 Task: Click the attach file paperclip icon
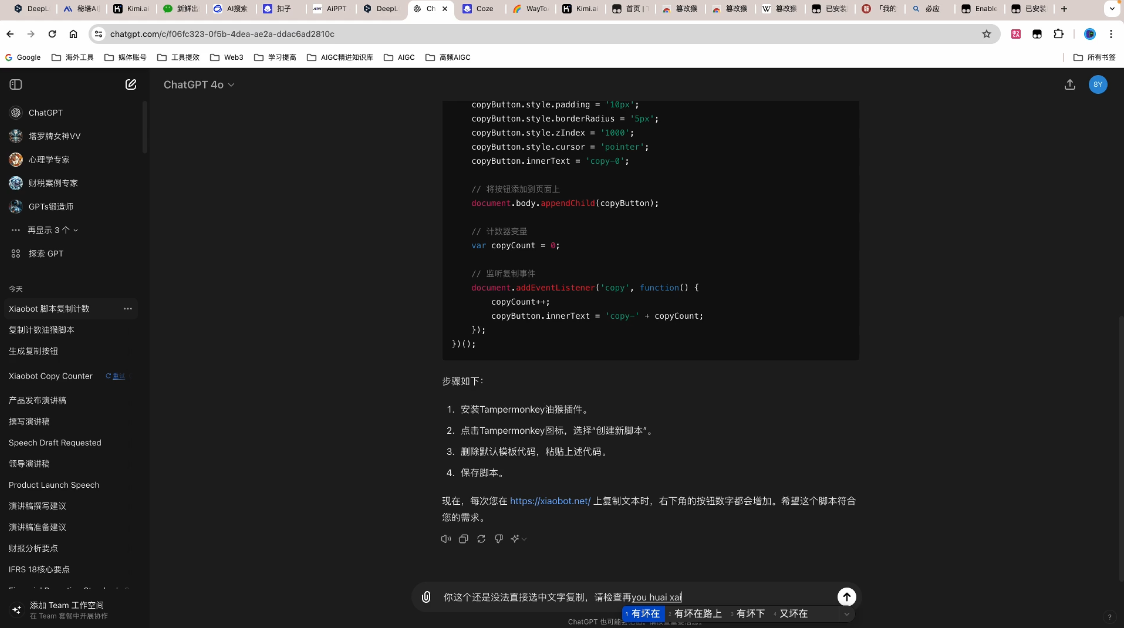[426, 597]
